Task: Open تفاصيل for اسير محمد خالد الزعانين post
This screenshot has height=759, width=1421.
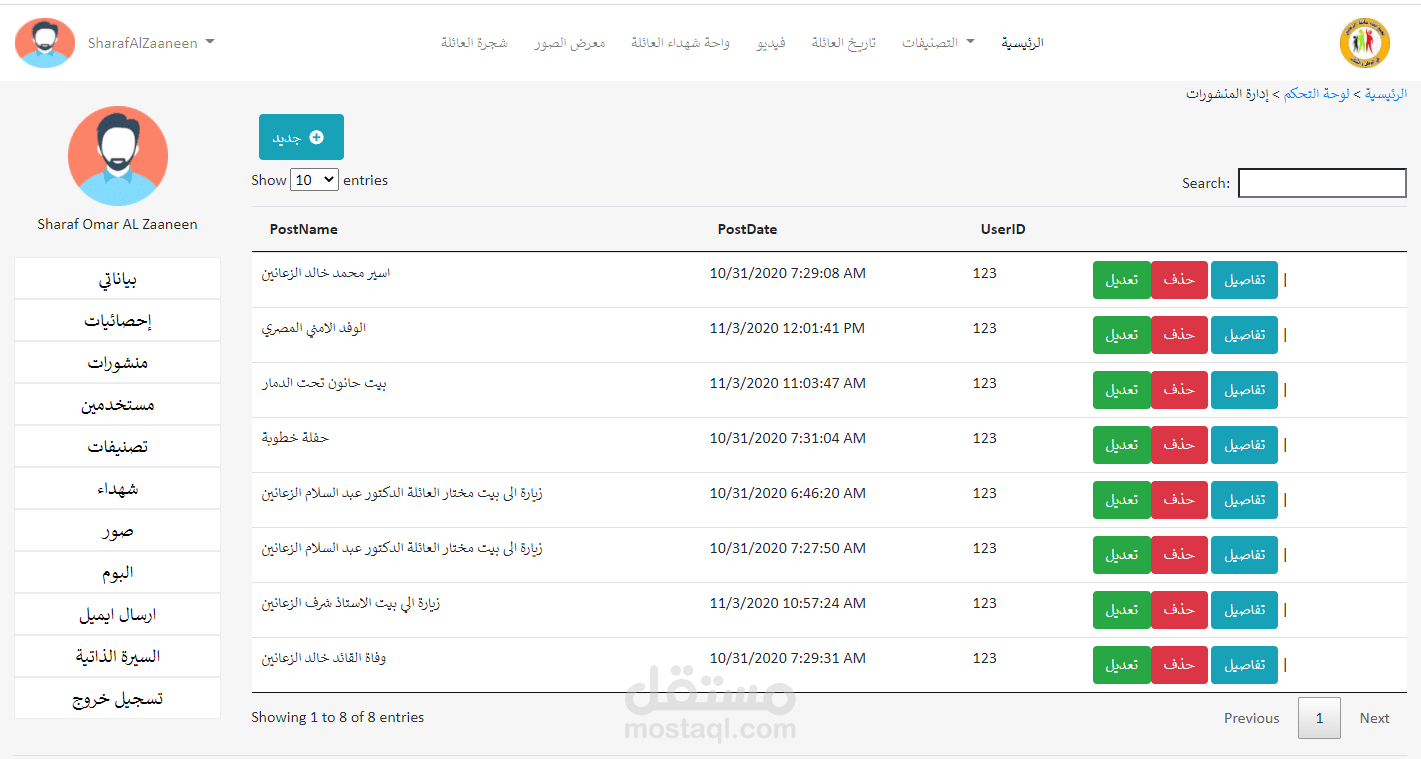Action: click(1244, 280)
